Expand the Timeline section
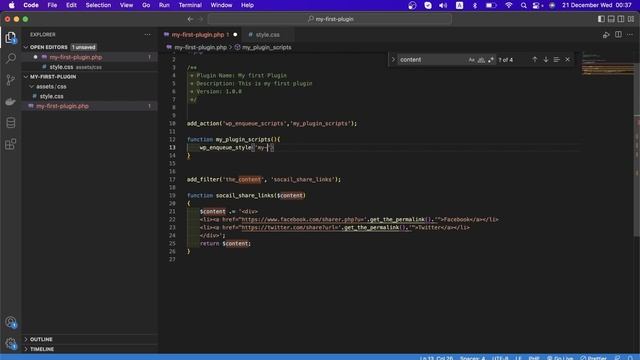The height and width of the screenshot is (360, 640). [x=26, y=349]
